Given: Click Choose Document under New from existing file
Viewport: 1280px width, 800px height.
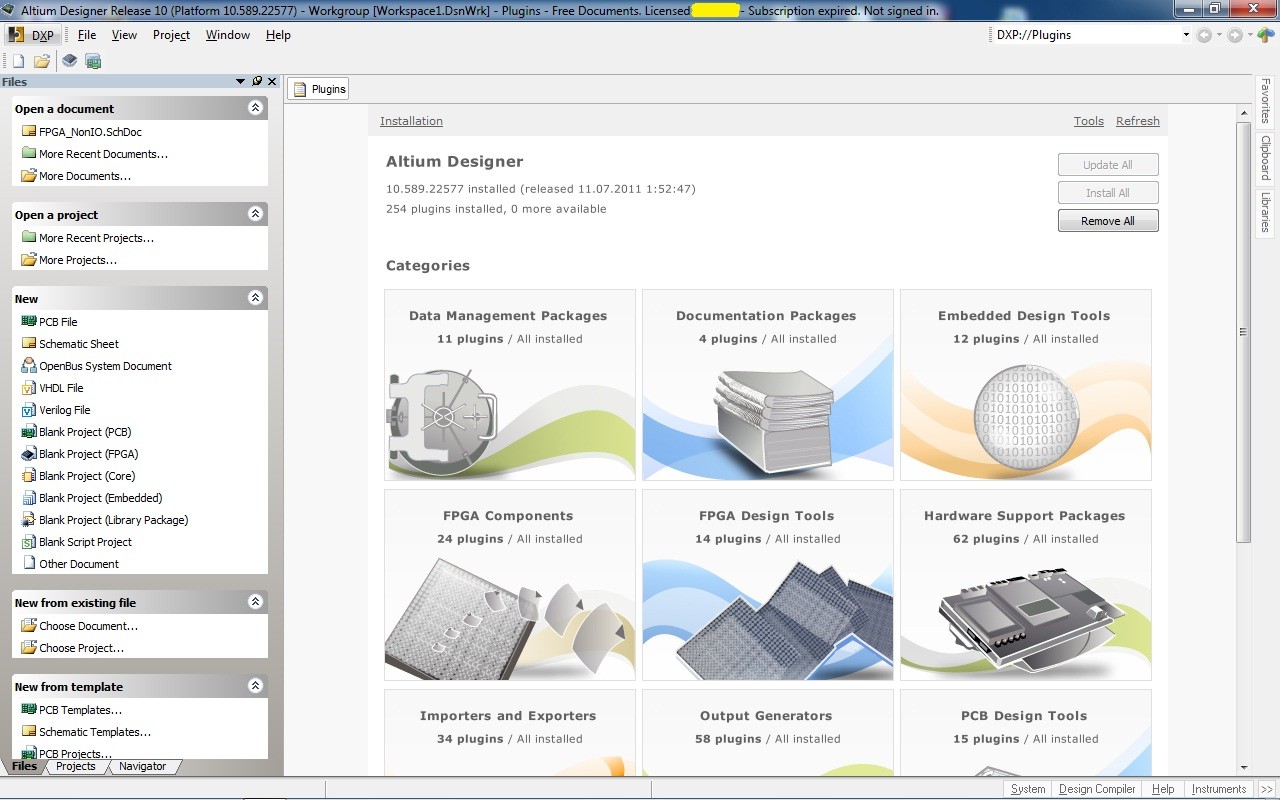Looking at the screenshot, I should [x=80, y=626].
